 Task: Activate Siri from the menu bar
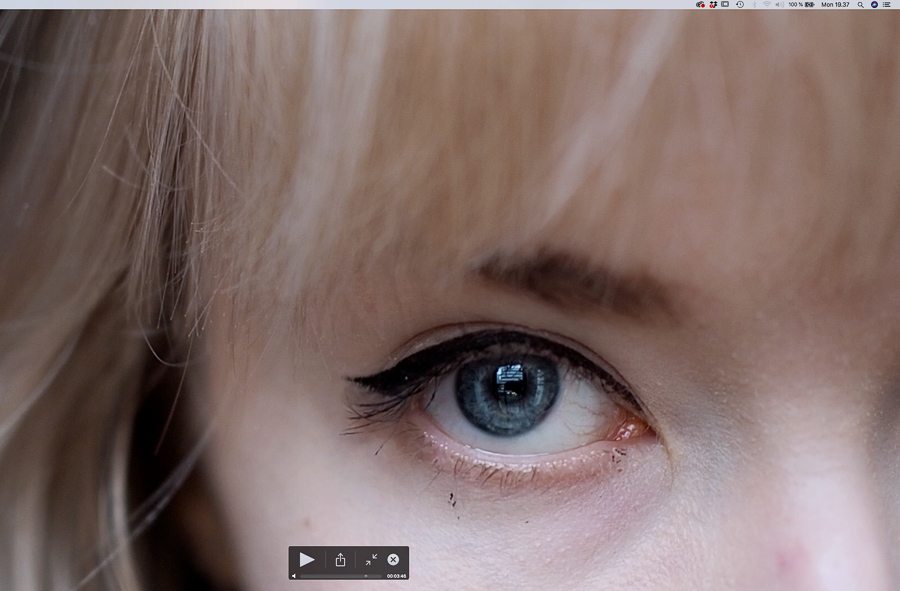point(874,5)
